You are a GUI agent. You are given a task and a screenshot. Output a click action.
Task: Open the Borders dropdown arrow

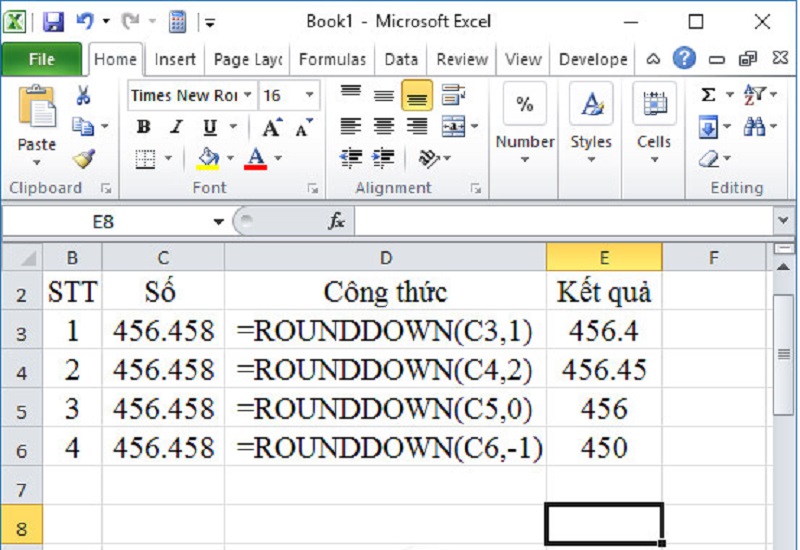pos(168,159)
